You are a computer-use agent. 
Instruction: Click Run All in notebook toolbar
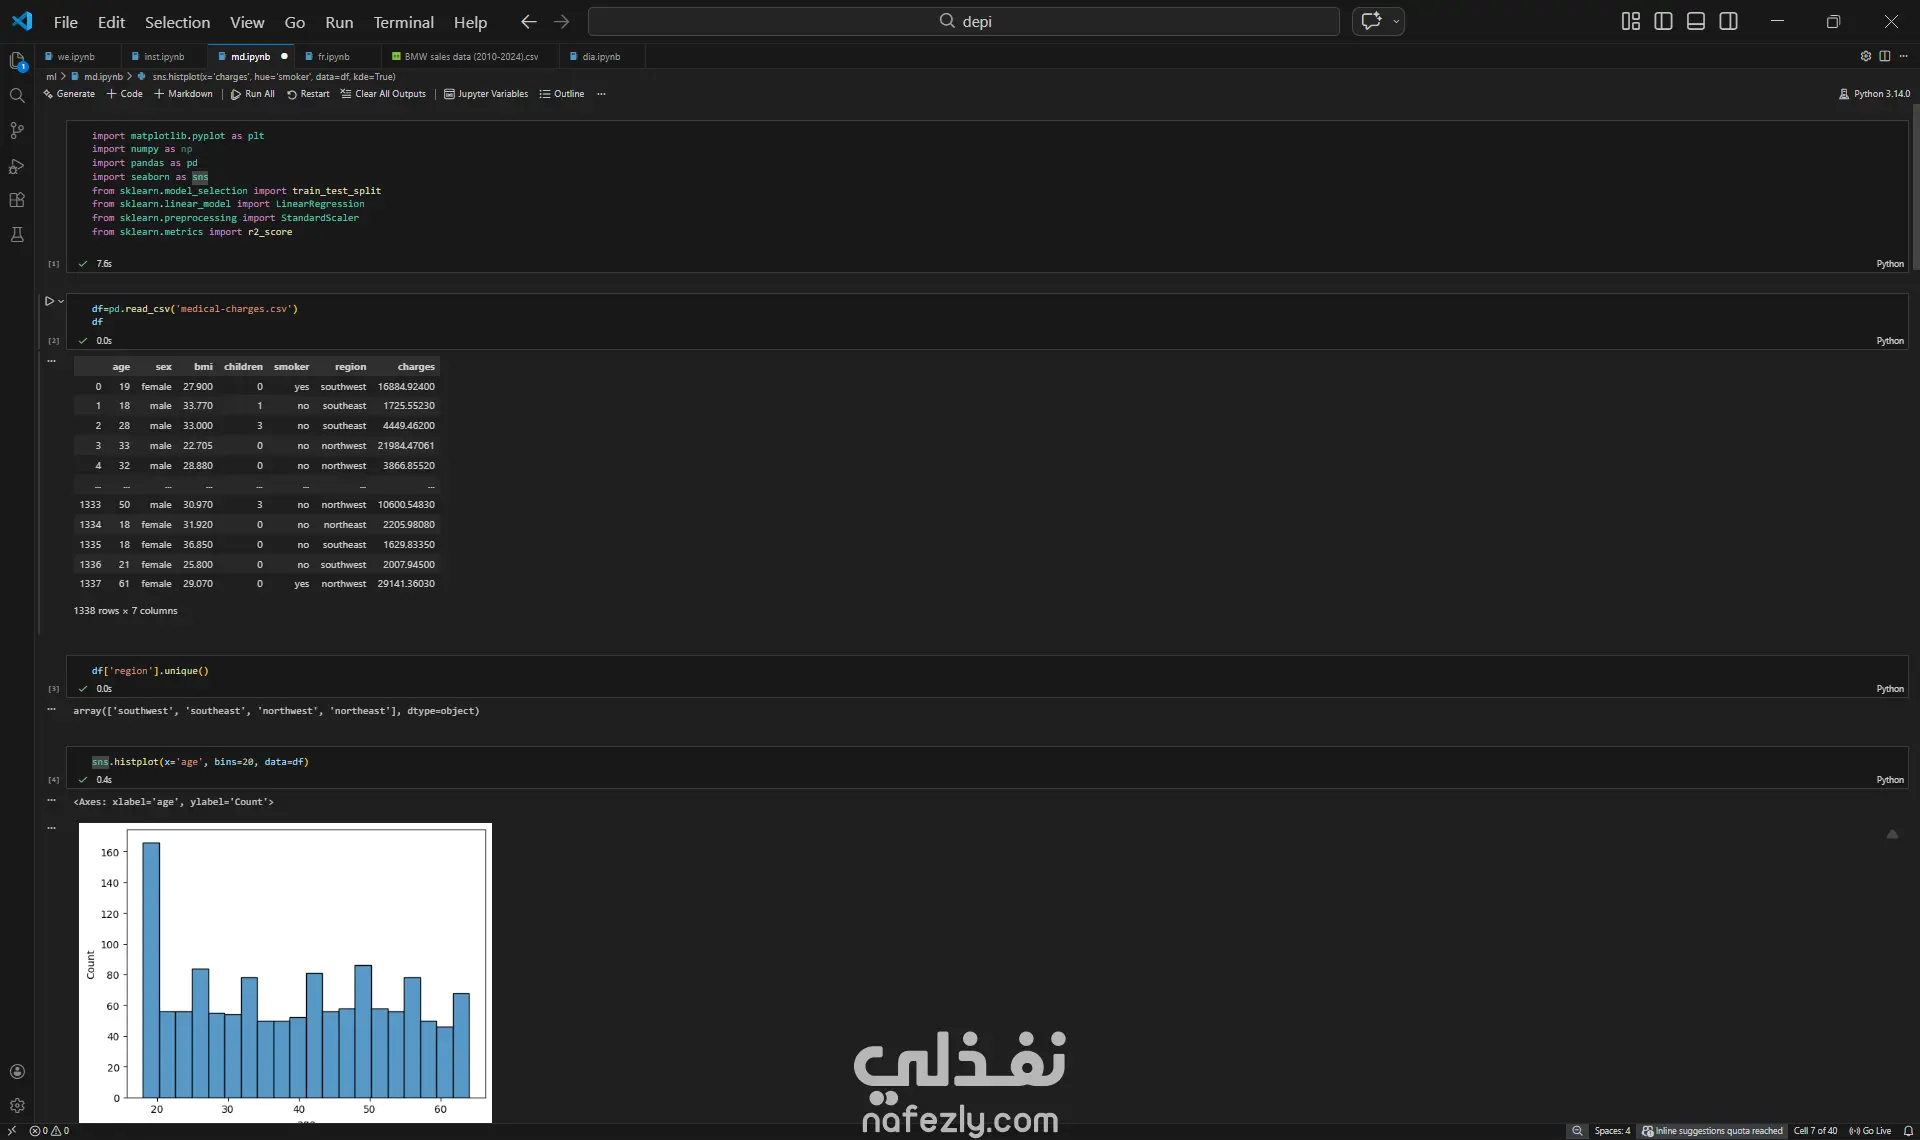click(253, 94)
